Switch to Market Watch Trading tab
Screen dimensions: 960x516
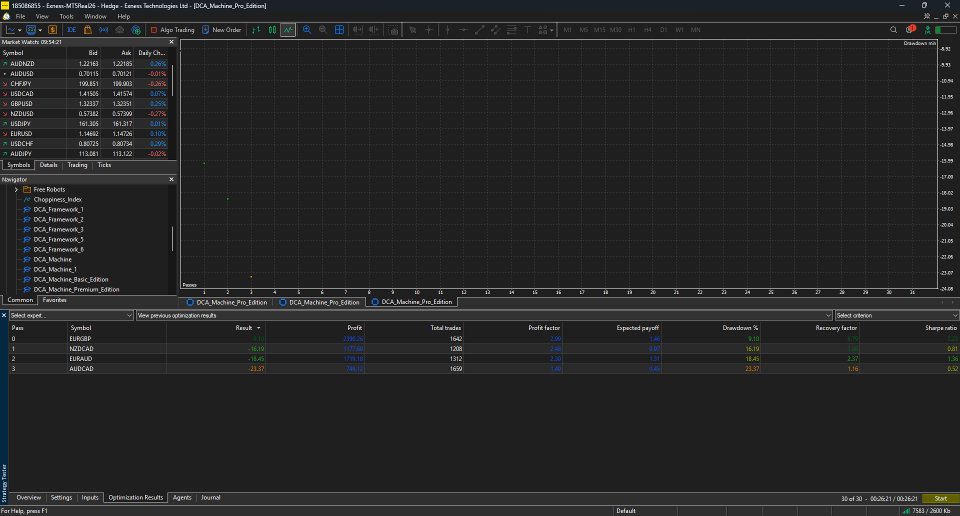coord(77,165)
